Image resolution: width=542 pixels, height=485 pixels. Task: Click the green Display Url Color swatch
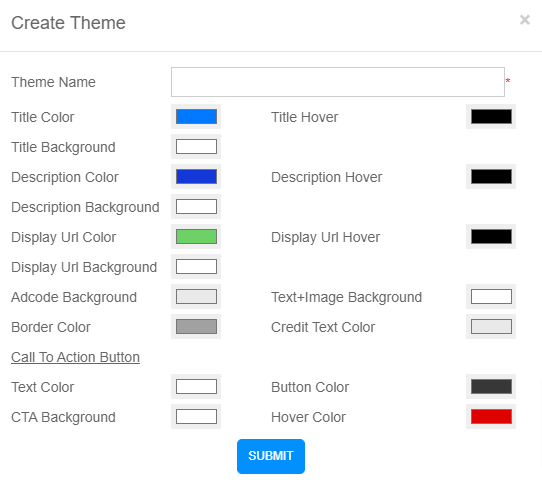tap(196, 237)
